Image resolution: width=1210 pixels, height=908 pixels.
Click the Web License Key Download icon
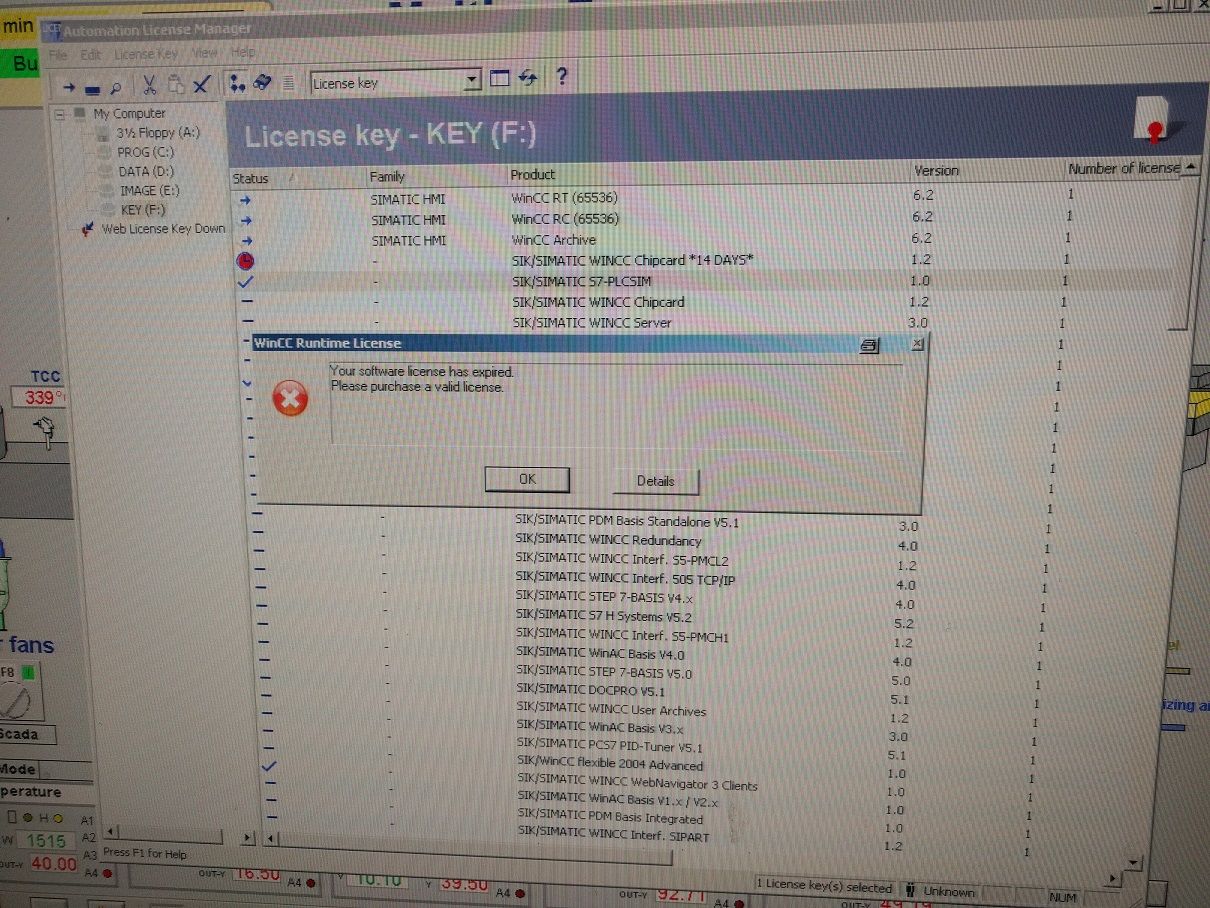coord(87,230)
